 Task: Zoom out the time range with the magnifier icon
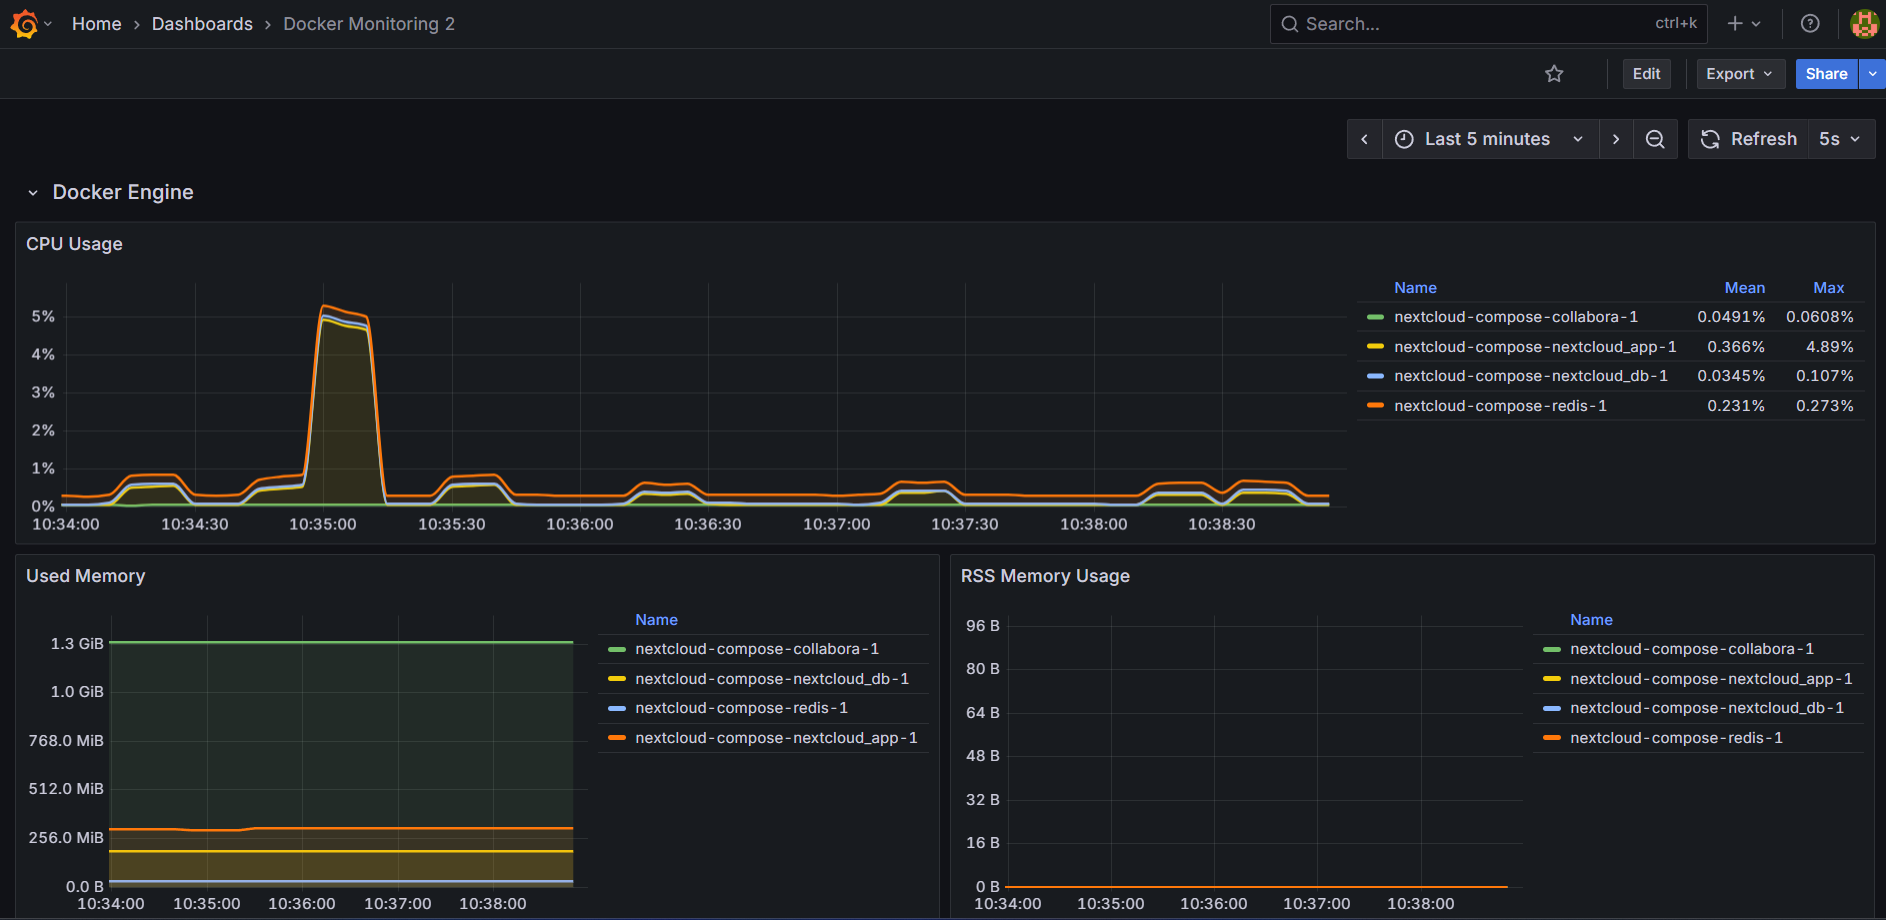(1655, 139)
